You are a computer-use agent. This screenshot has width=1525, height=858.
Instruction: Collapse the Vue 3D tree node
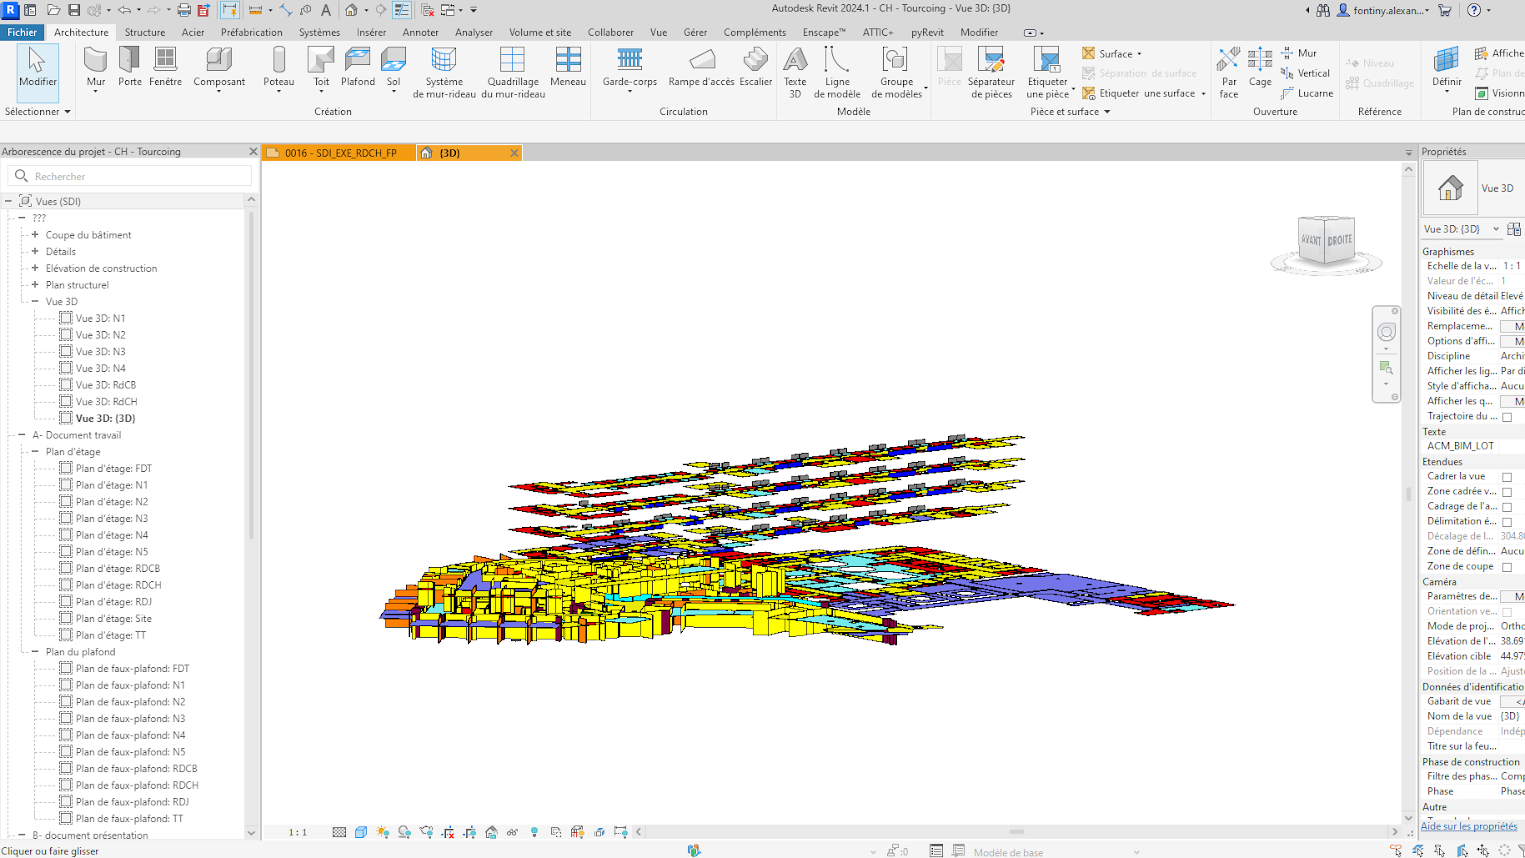[35, 301]
